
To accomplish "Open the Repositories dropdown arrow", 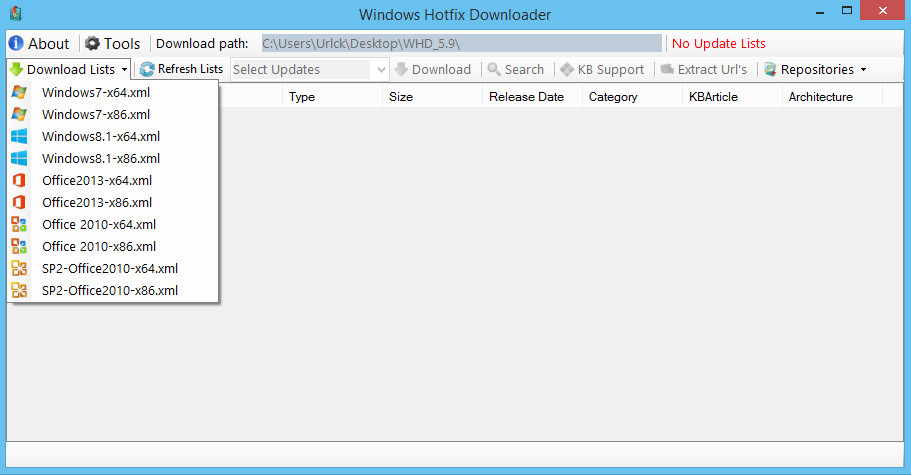I will (863, 70).
